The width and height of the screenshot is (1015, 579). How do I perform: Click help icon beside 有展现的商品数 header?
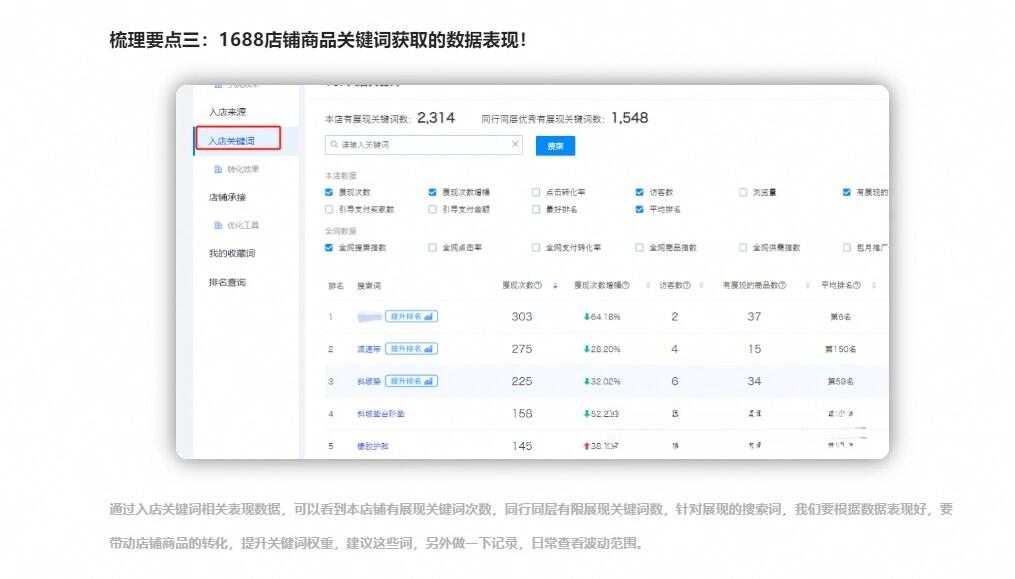click(x=783, y=285)
